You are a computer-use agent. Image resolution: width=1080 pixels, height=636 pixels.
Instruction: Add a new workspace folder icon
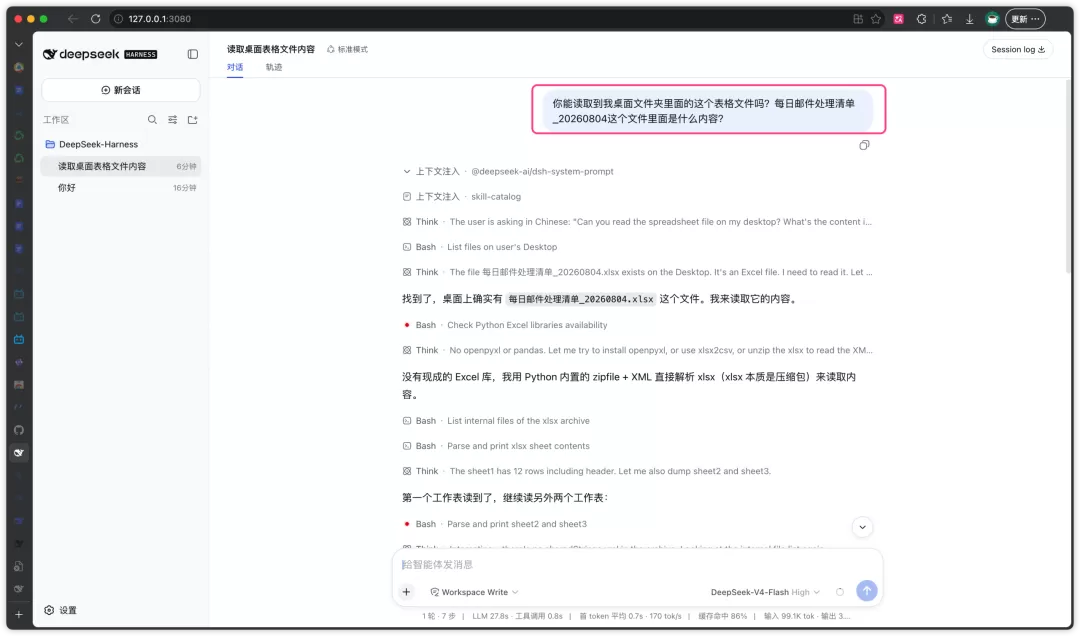(193, 120)
